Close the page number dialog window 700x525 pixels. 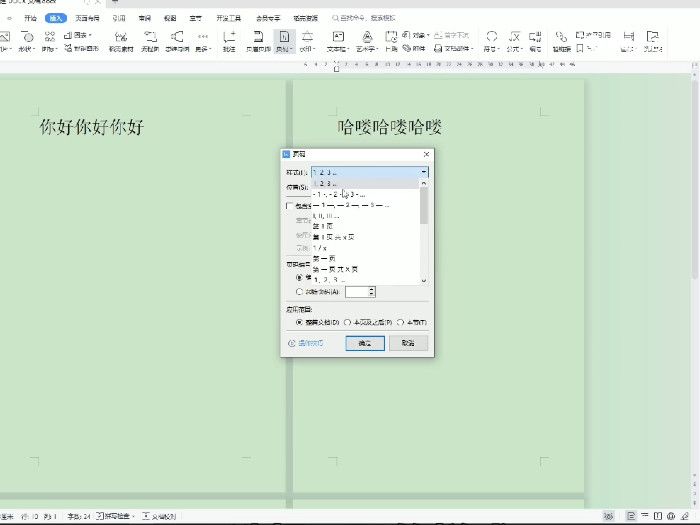click(426, 154)
